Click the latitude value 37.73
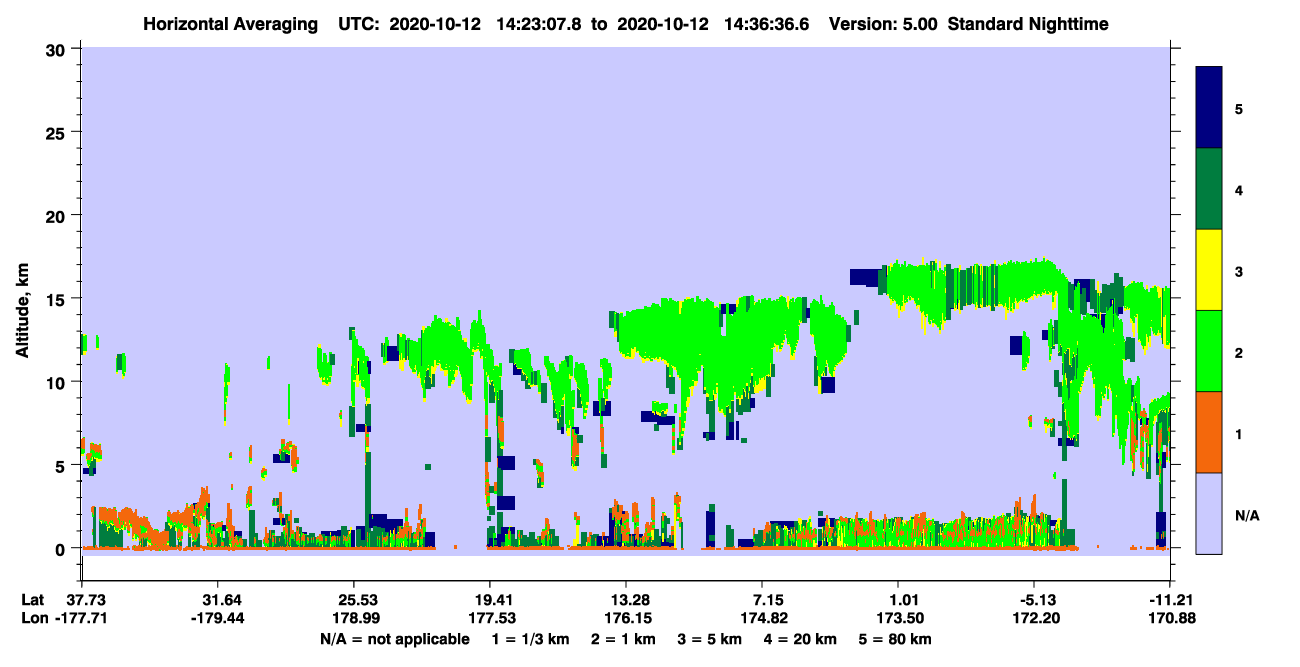Viewport: 1300px width, 667px height. click(85, 600)
